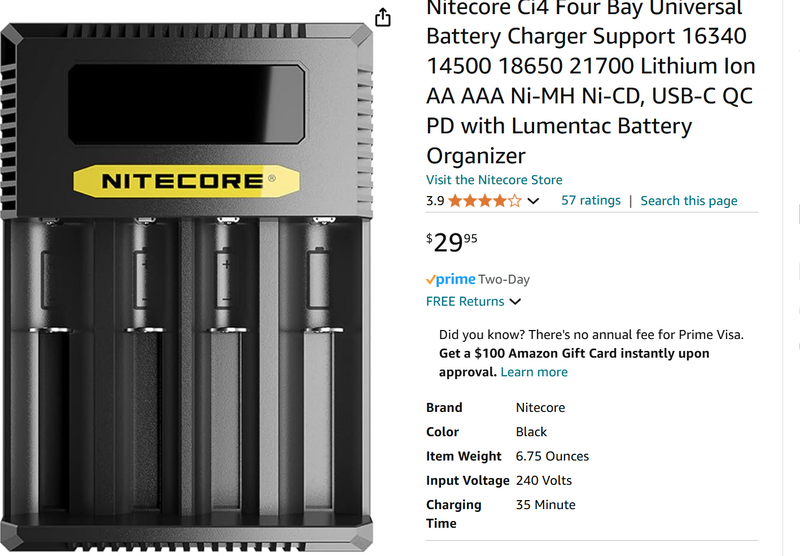This screenshot has width=800, height=556.
Task: Open the 57 ratings link
Action: point(590,200)
